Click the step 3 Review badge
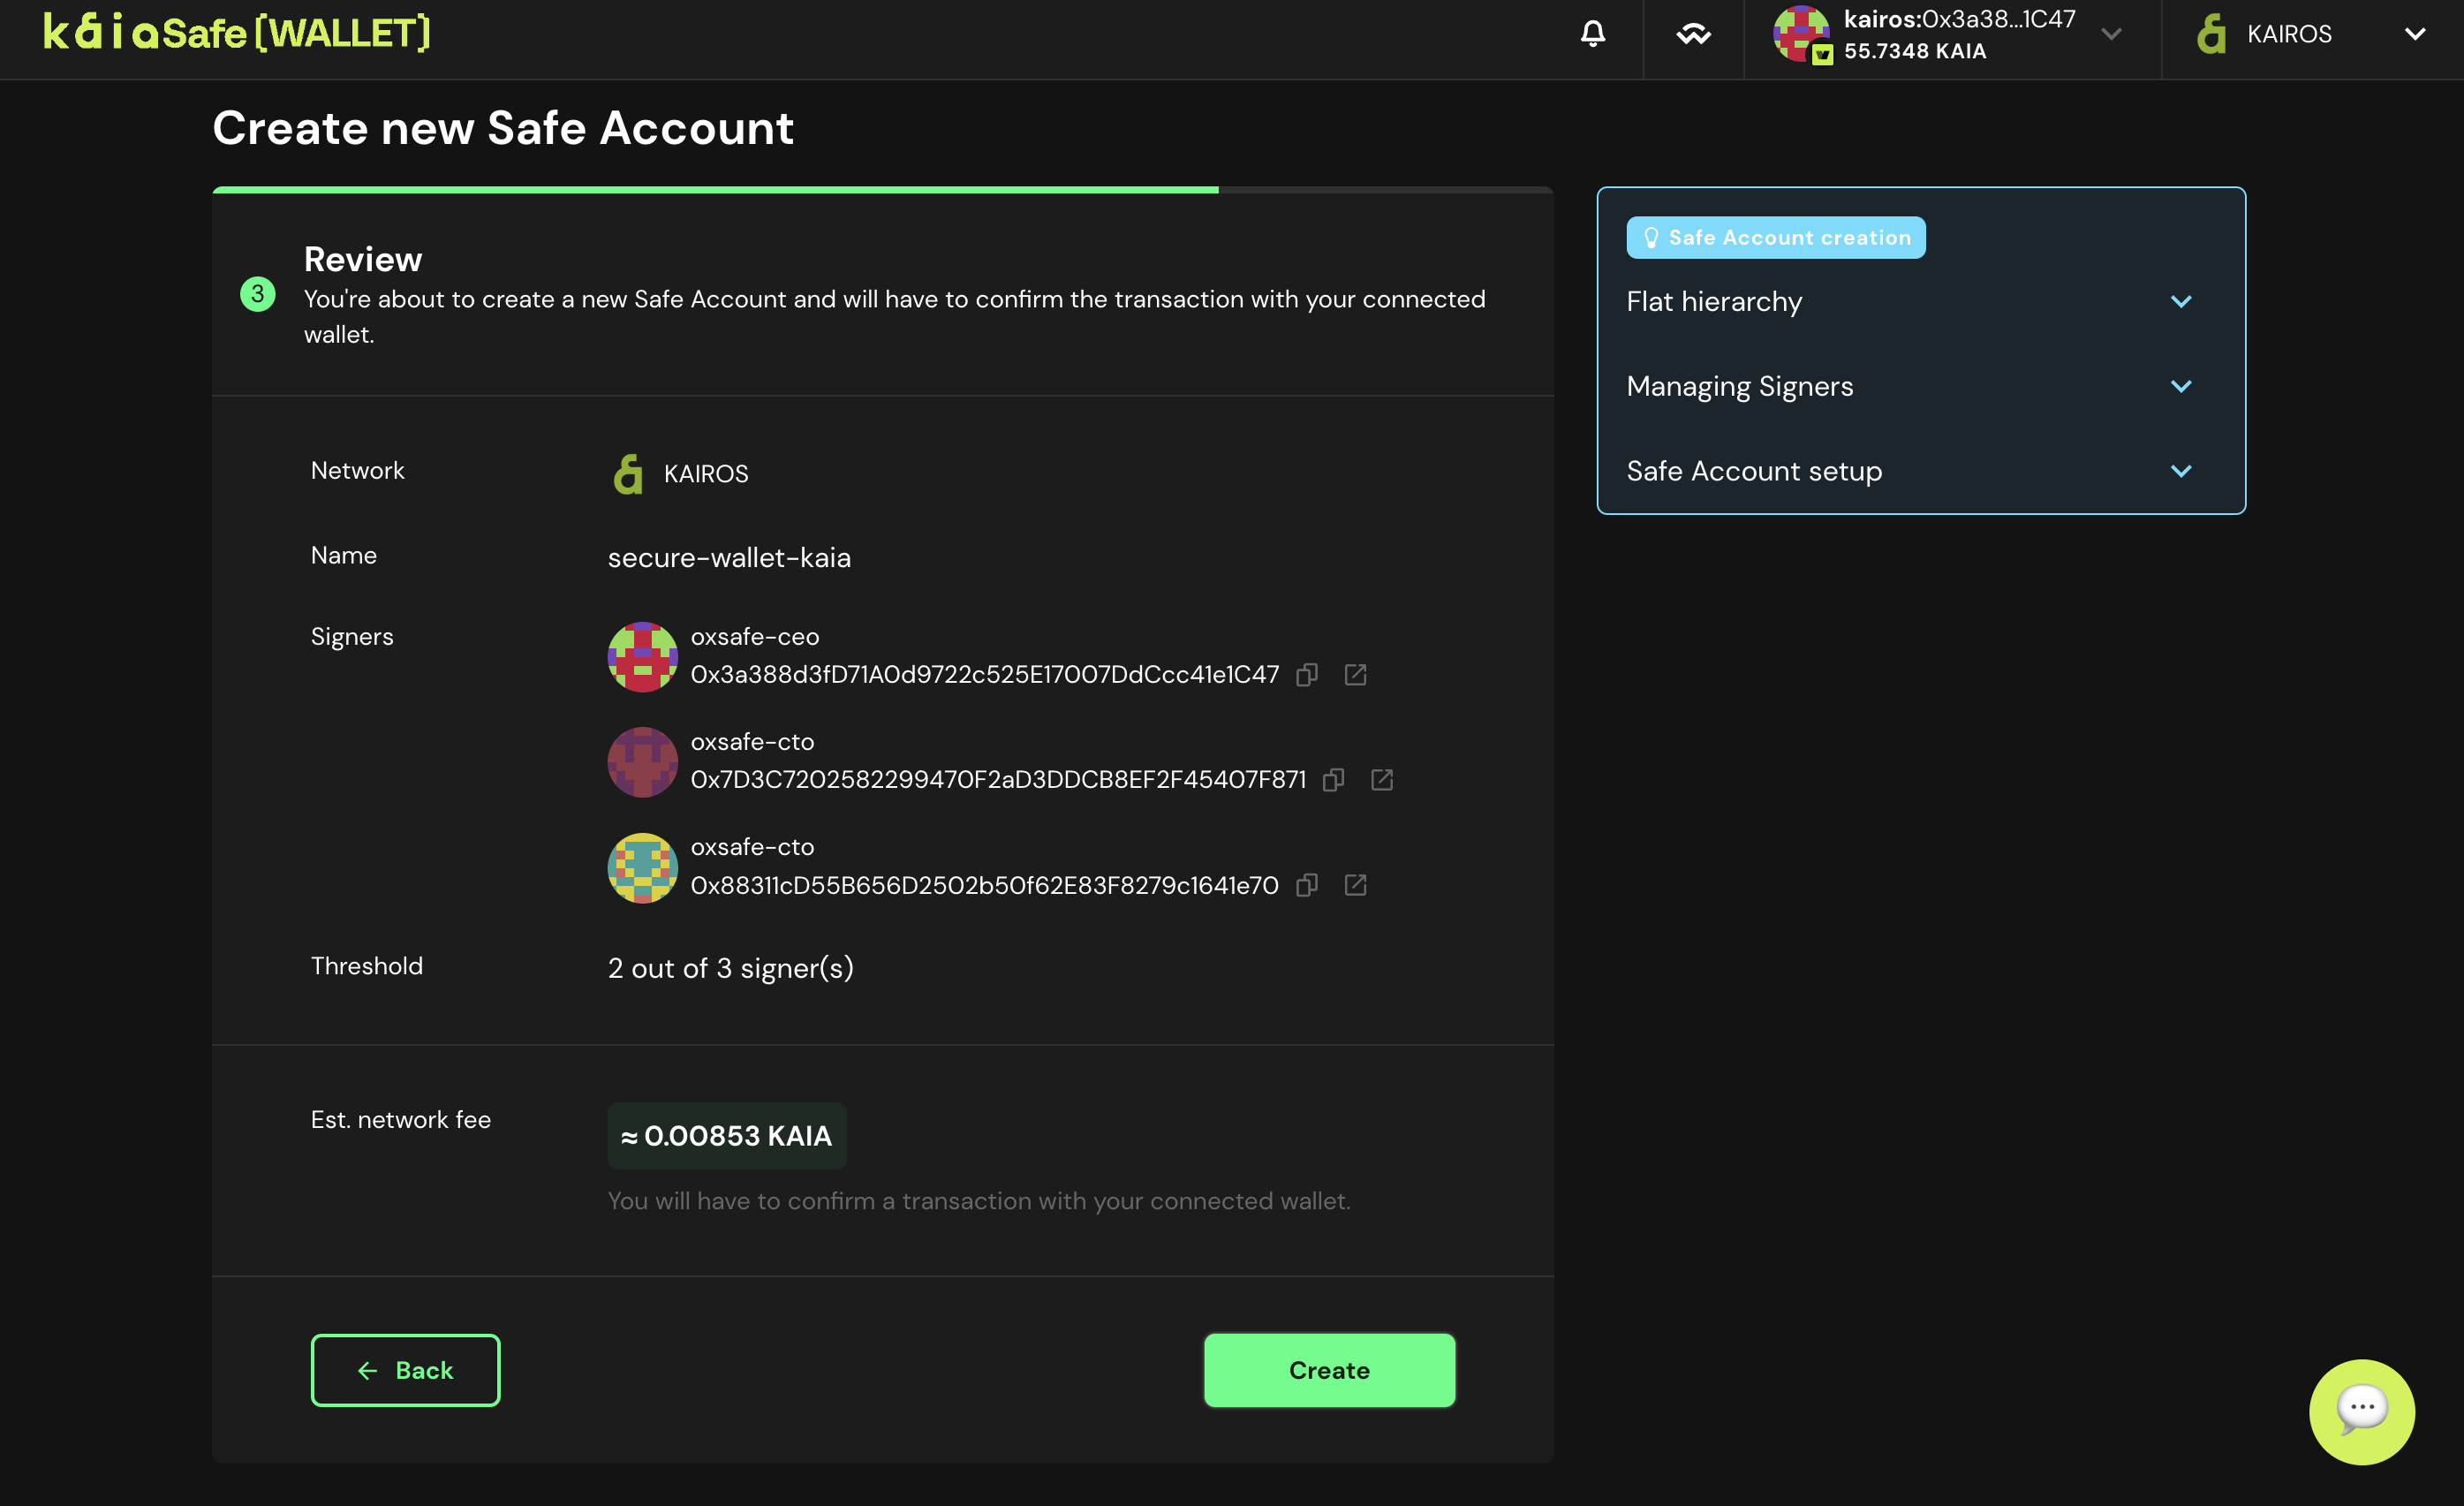 [258, 294]
